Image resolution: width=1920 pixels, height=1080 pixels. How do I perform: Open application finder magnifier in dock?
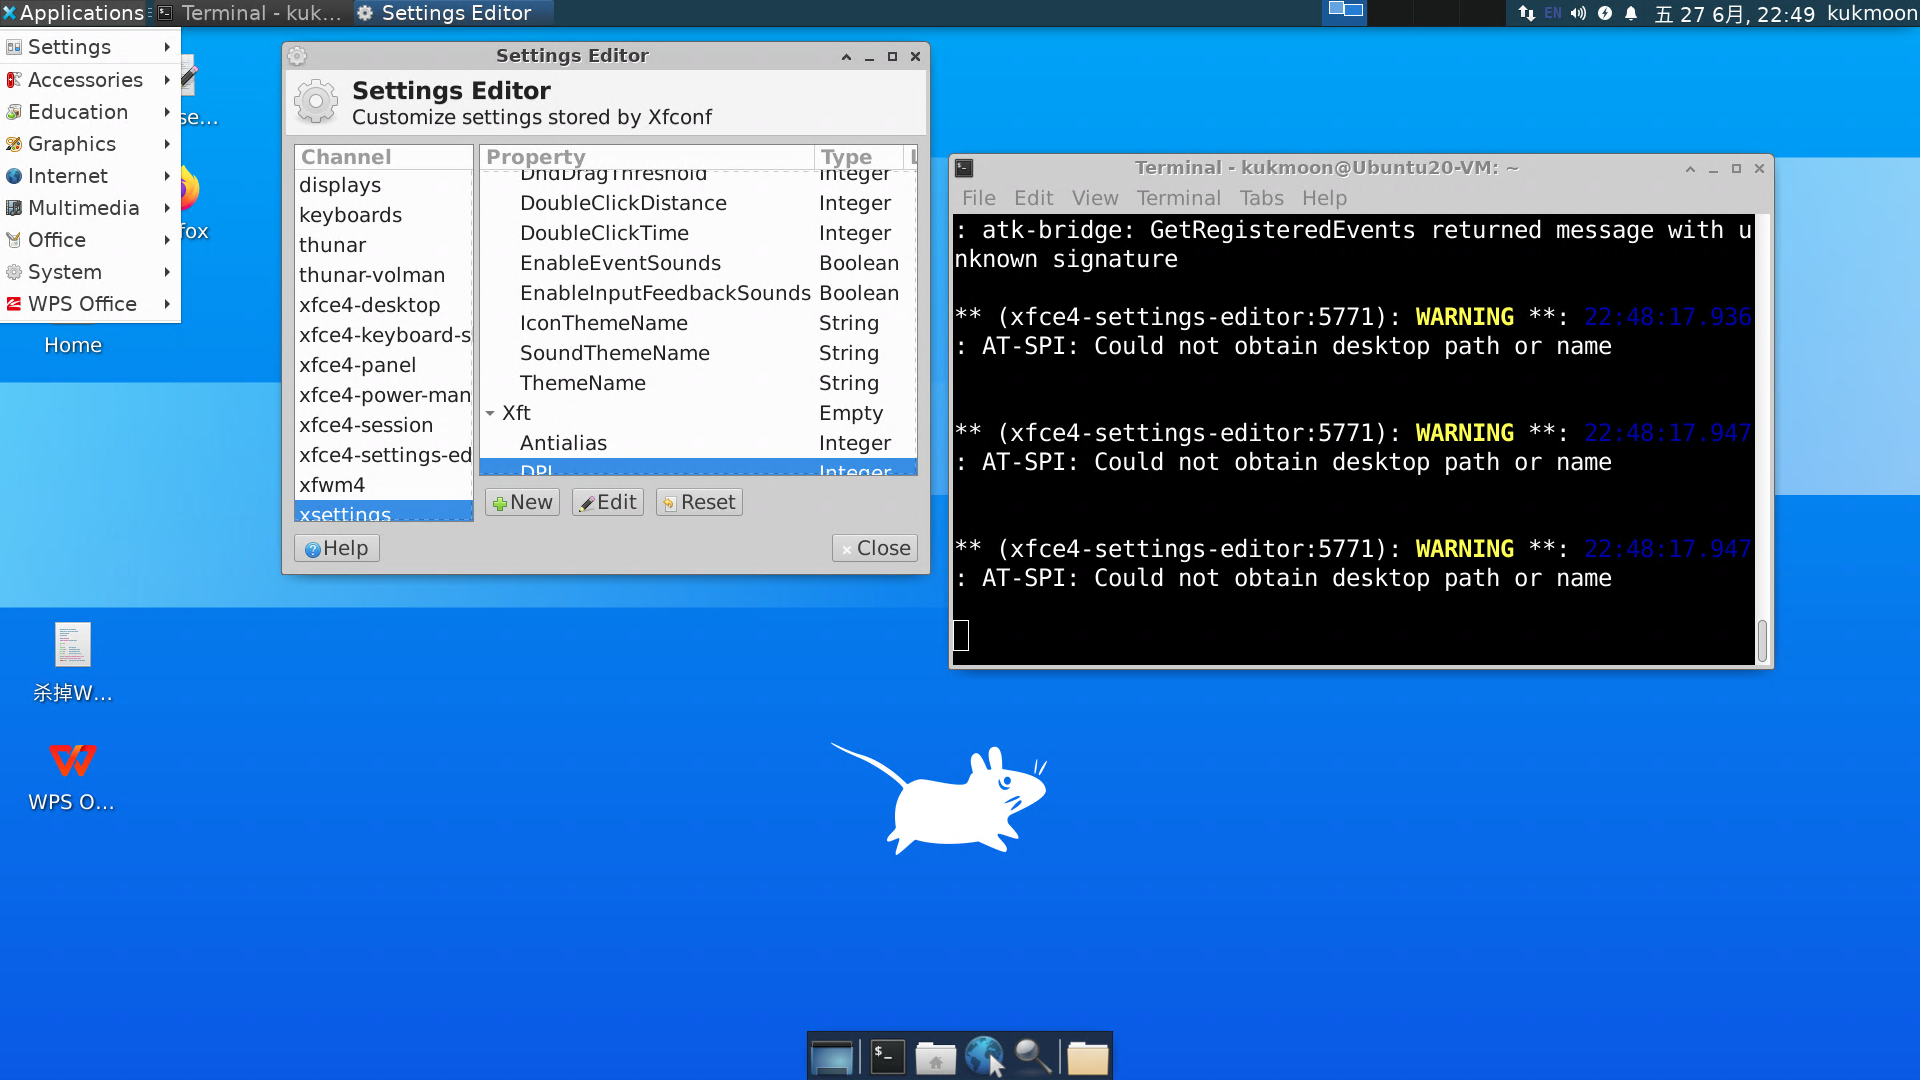coord(1033,1057)
